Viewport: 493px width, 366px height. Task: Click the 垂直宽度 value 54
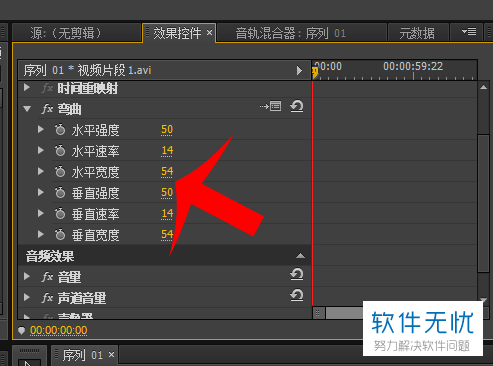[x=167, y=234]
